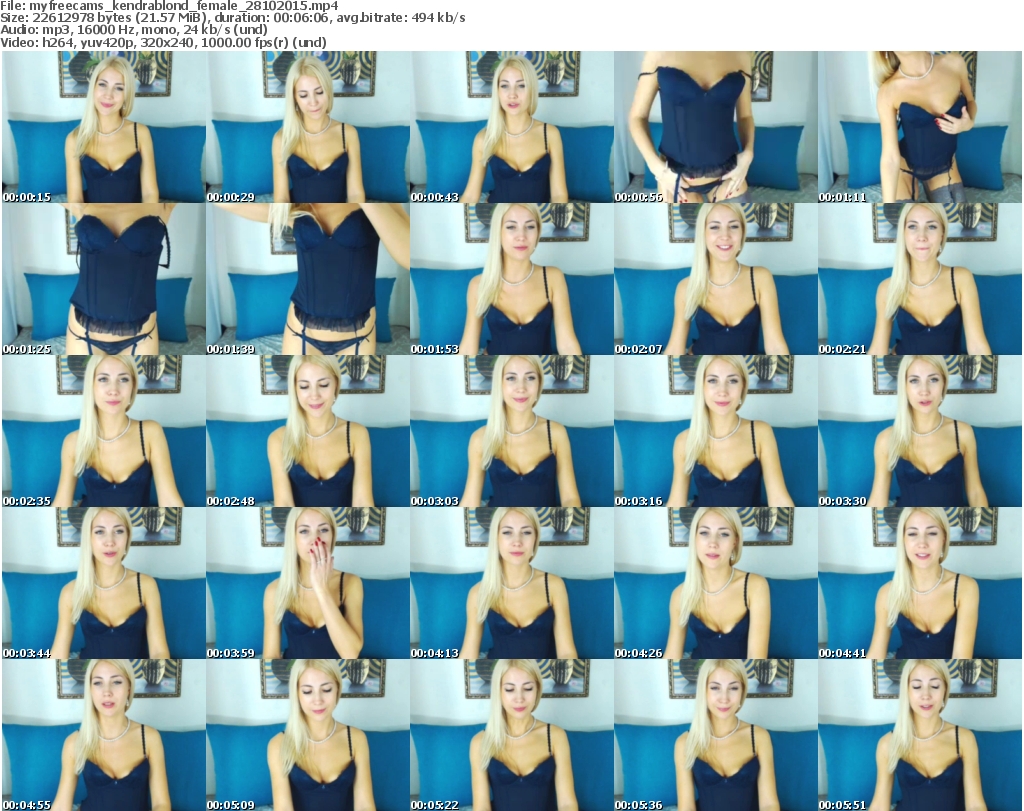Select the thumbnail frame stamped 00:01:53
Viewport: 1024px width, 811px height.
point(511,279)
